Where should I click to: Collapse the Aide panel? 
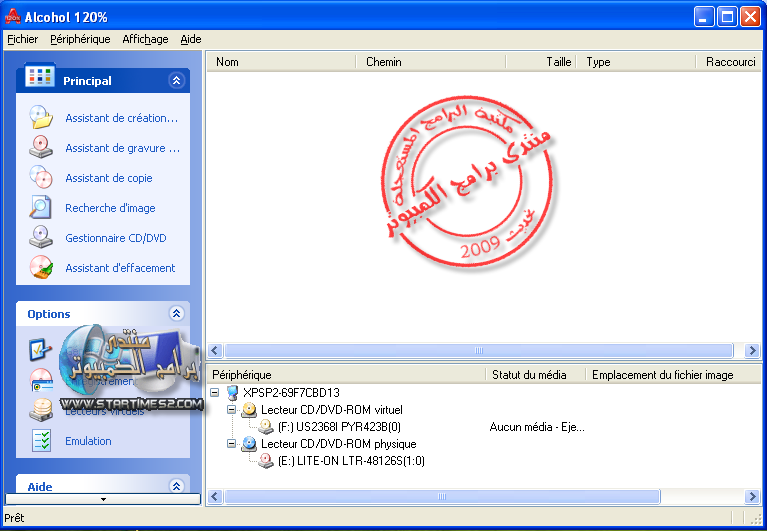[x=177, y=486]
